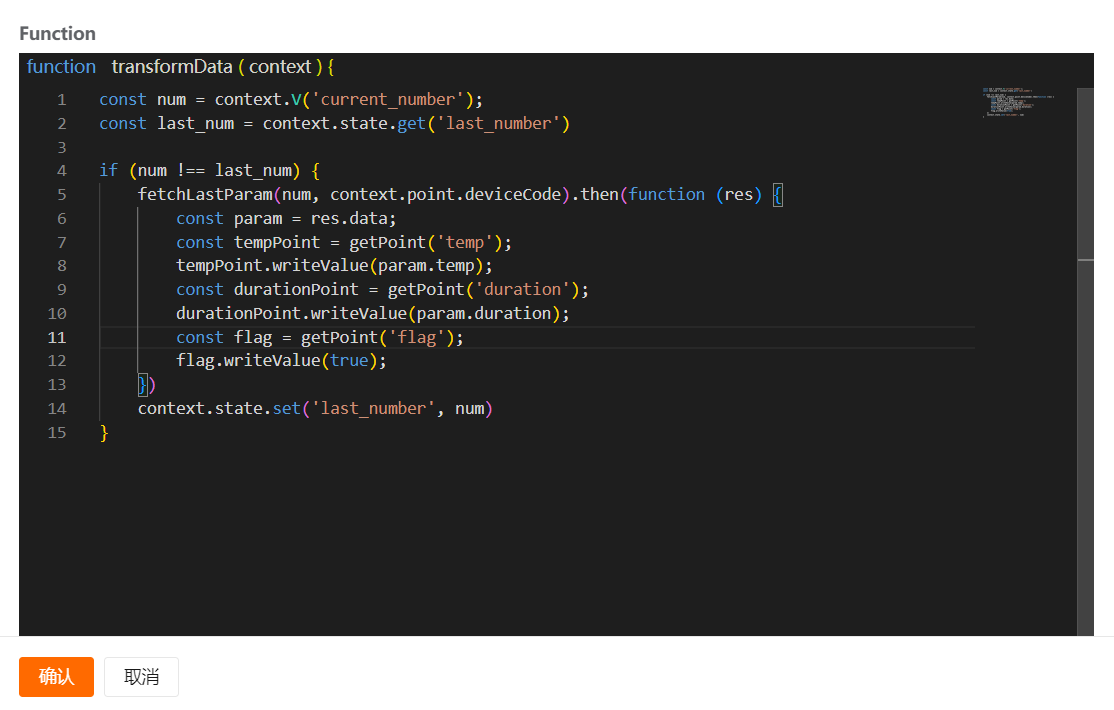This screenshot has width=1114, height=710.
Task: Click the closing '})' bracket on line 13
Action: 146,385
